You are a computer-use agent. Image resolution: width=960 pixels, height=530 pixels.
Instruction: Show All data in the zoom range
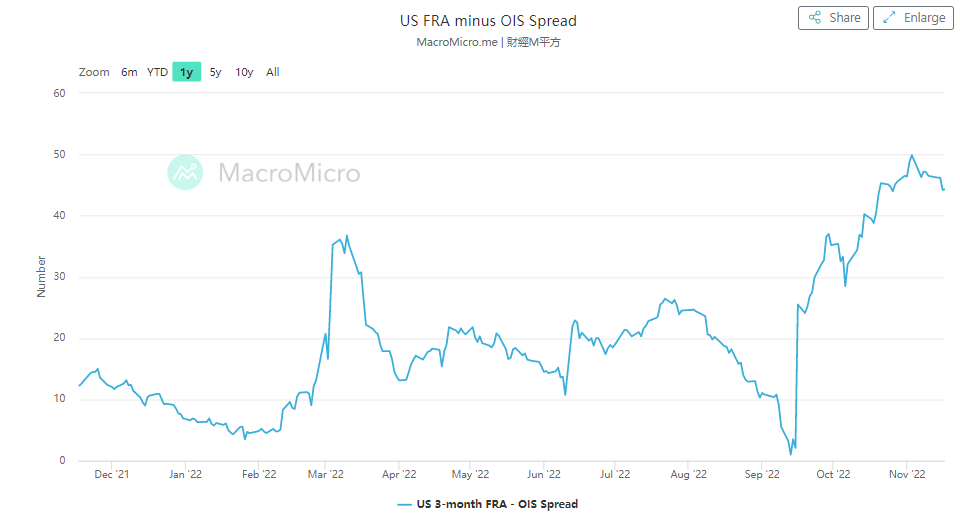pos(273,72)
